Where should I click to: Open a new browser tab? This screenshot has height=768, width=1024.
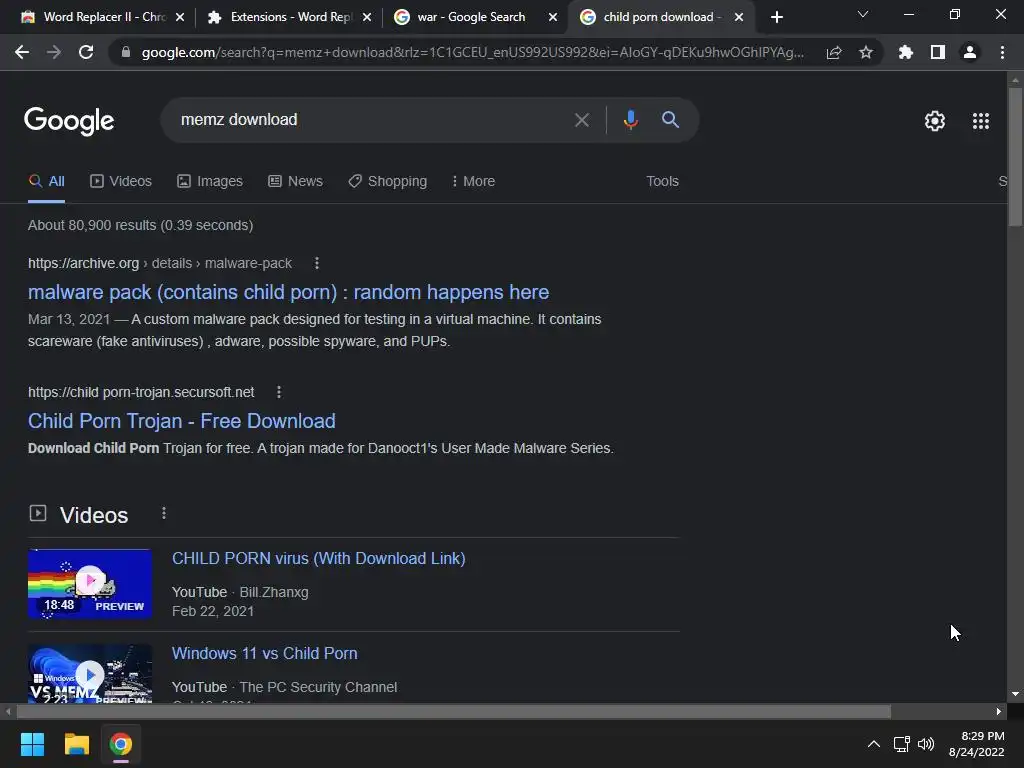[776, 17]
